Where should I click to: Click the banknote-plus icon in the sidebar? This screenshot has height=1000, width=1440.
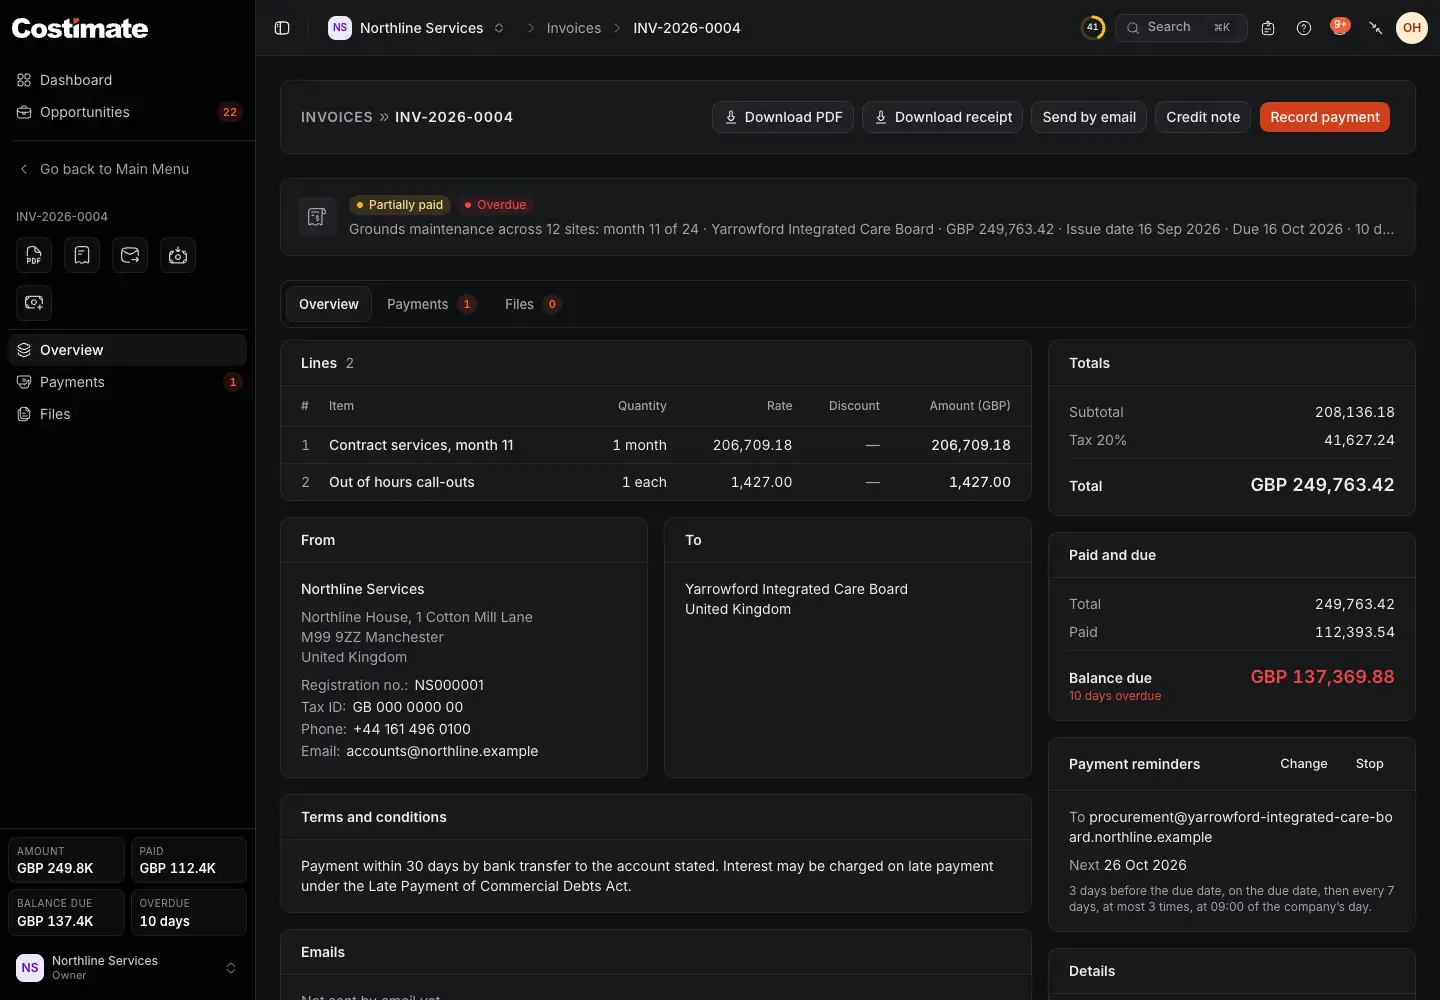click(34, 303)
